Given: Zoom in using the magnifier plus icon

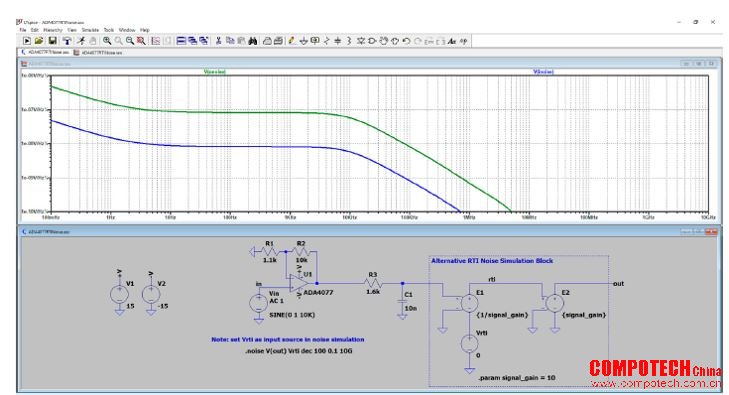Looking at the screenshot, I should point(106,41).
